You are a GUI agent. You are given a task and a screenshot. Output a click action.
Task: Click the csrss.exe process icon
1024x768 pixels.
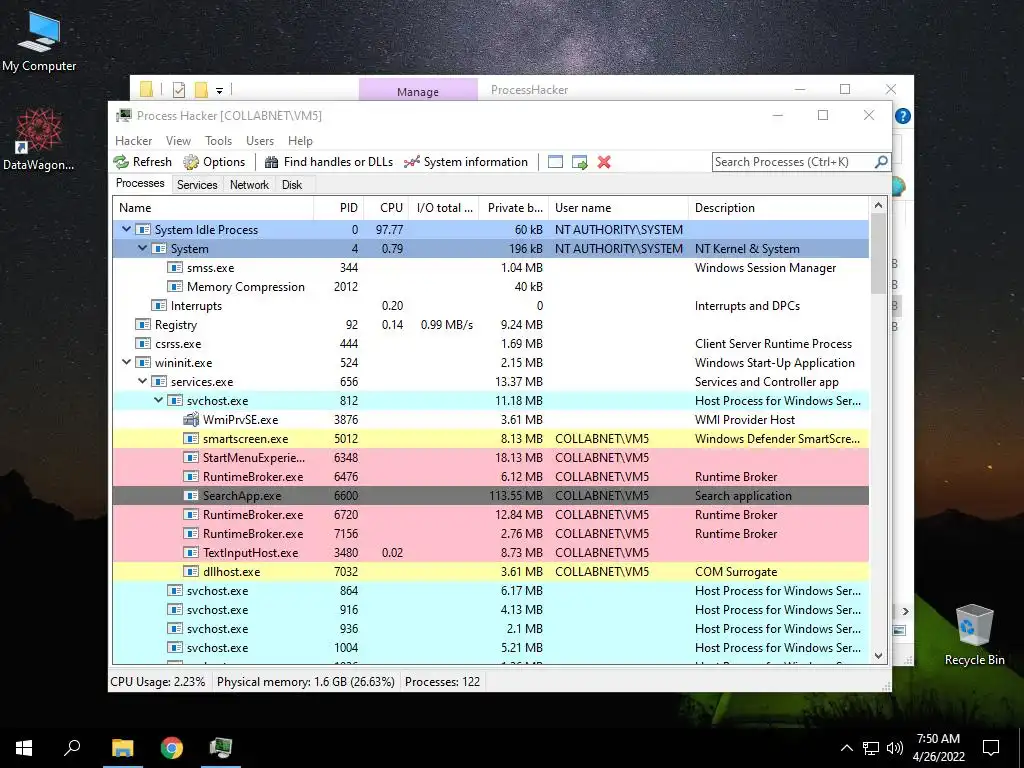click(142, 344)
